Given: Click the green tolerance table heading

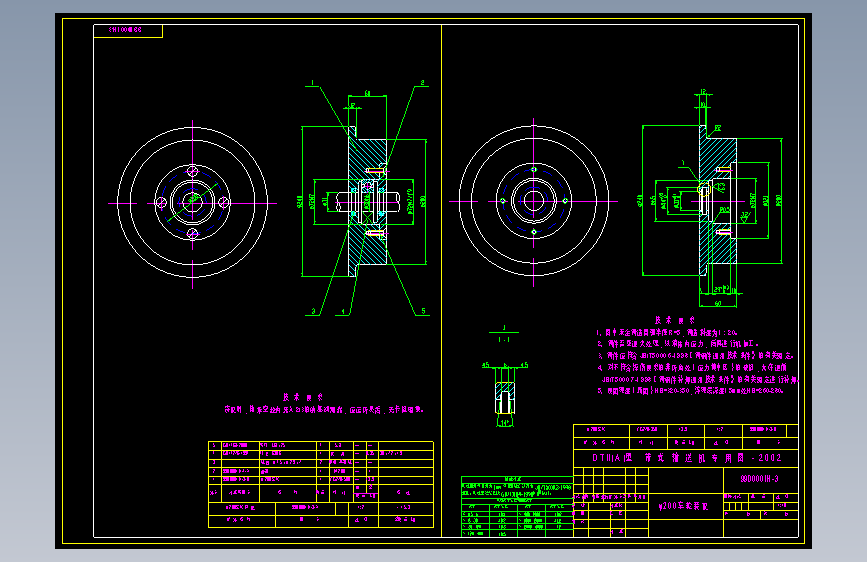Looking at the screenshot, I should point(513,479).
